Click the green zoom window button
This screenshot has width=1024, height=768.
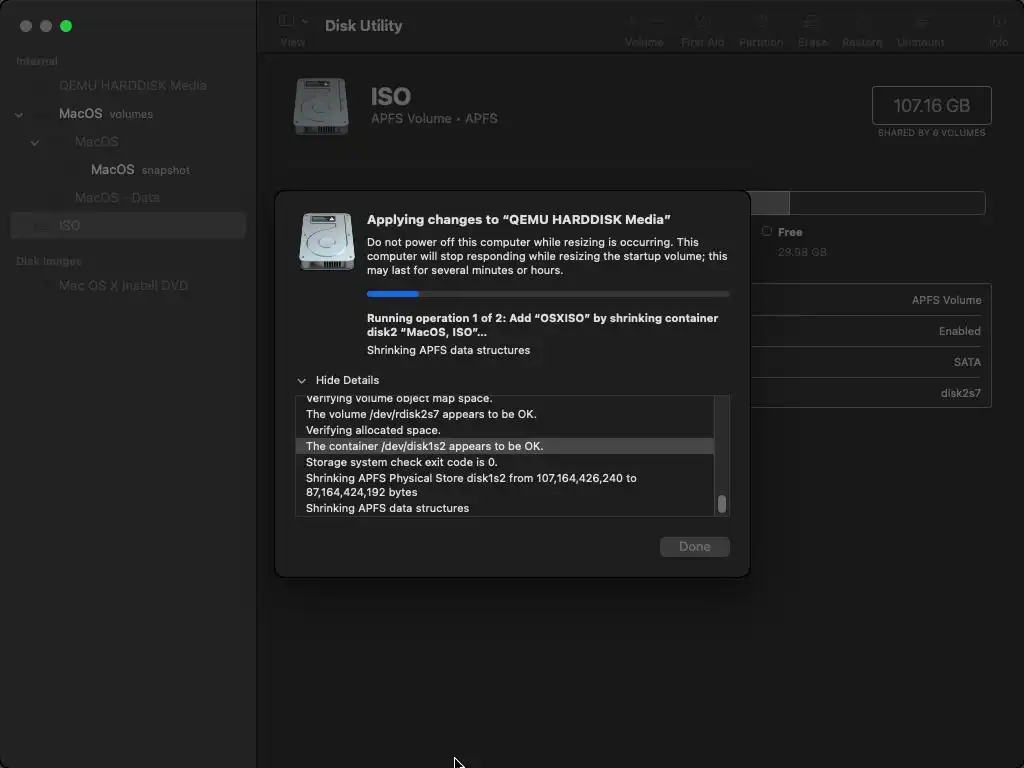click(x=66, y=26)
